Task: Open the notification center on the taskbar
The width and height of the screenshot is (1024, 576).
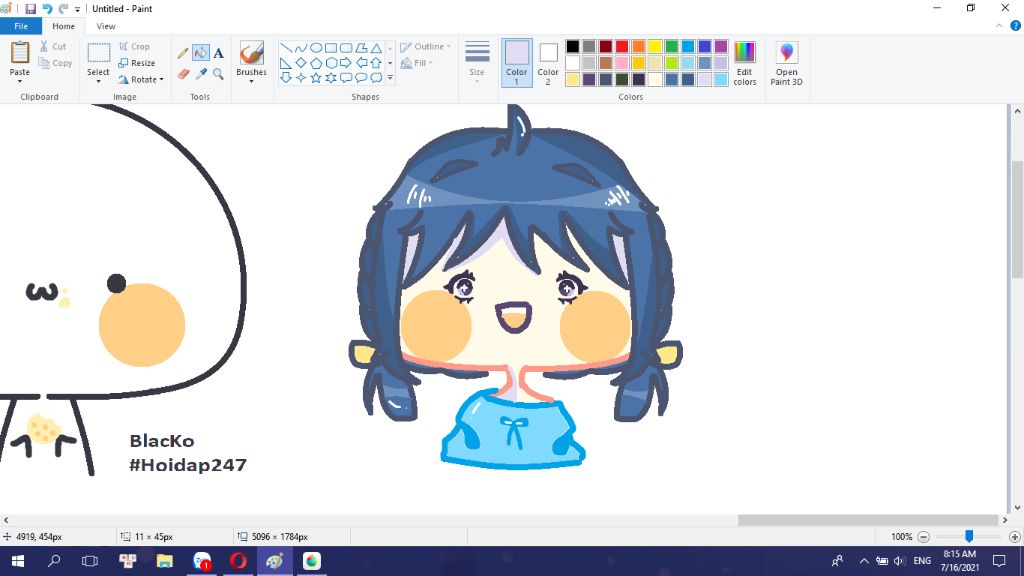Action: [x=999, y=561]
